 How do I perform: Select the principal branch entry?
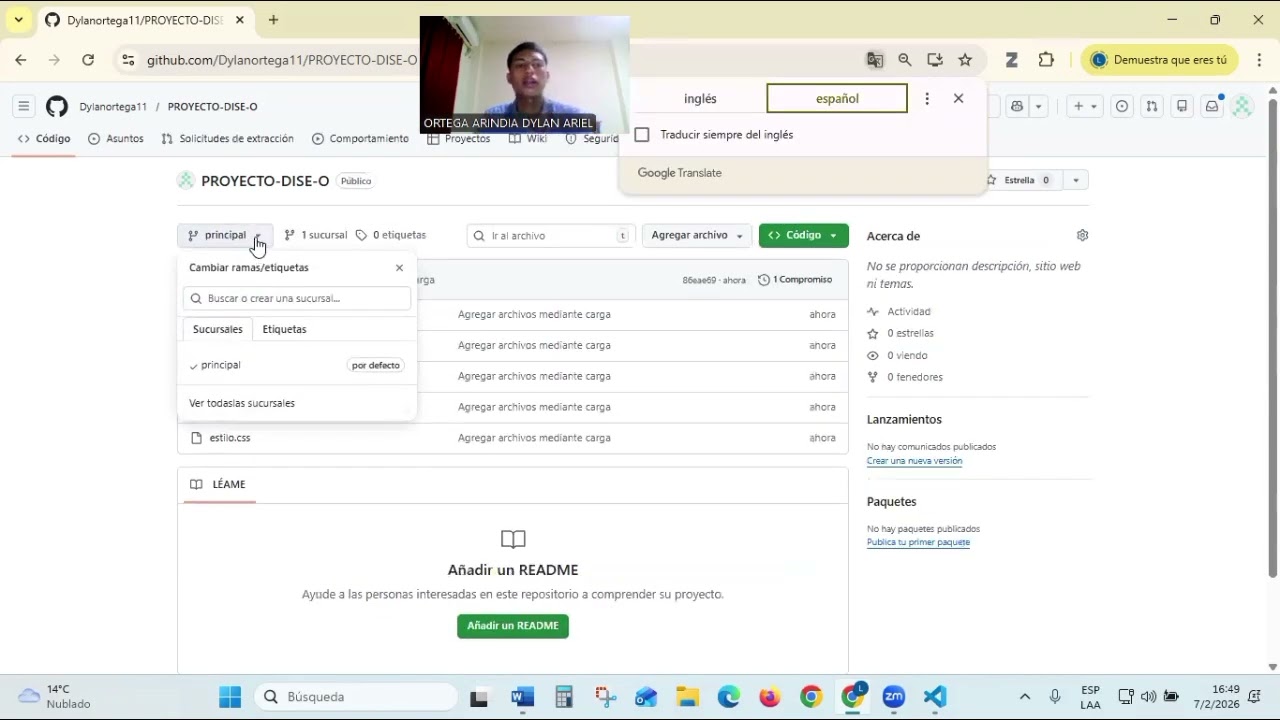(x=297, y=365)
